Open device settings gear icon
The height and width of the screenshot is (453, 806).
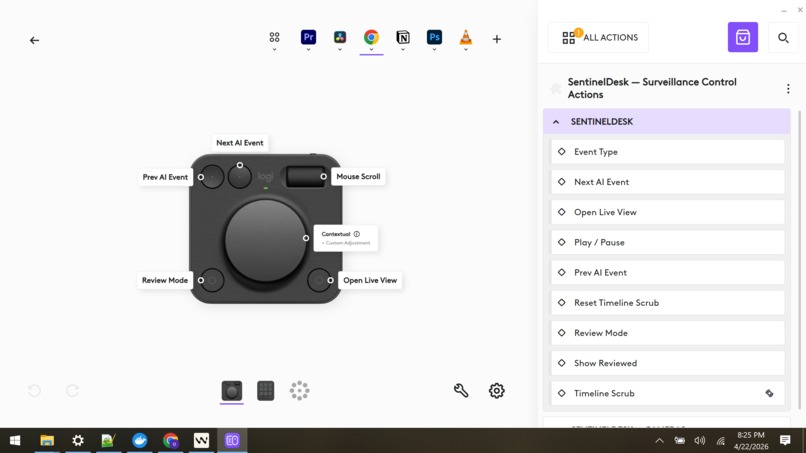coord(497,391)
